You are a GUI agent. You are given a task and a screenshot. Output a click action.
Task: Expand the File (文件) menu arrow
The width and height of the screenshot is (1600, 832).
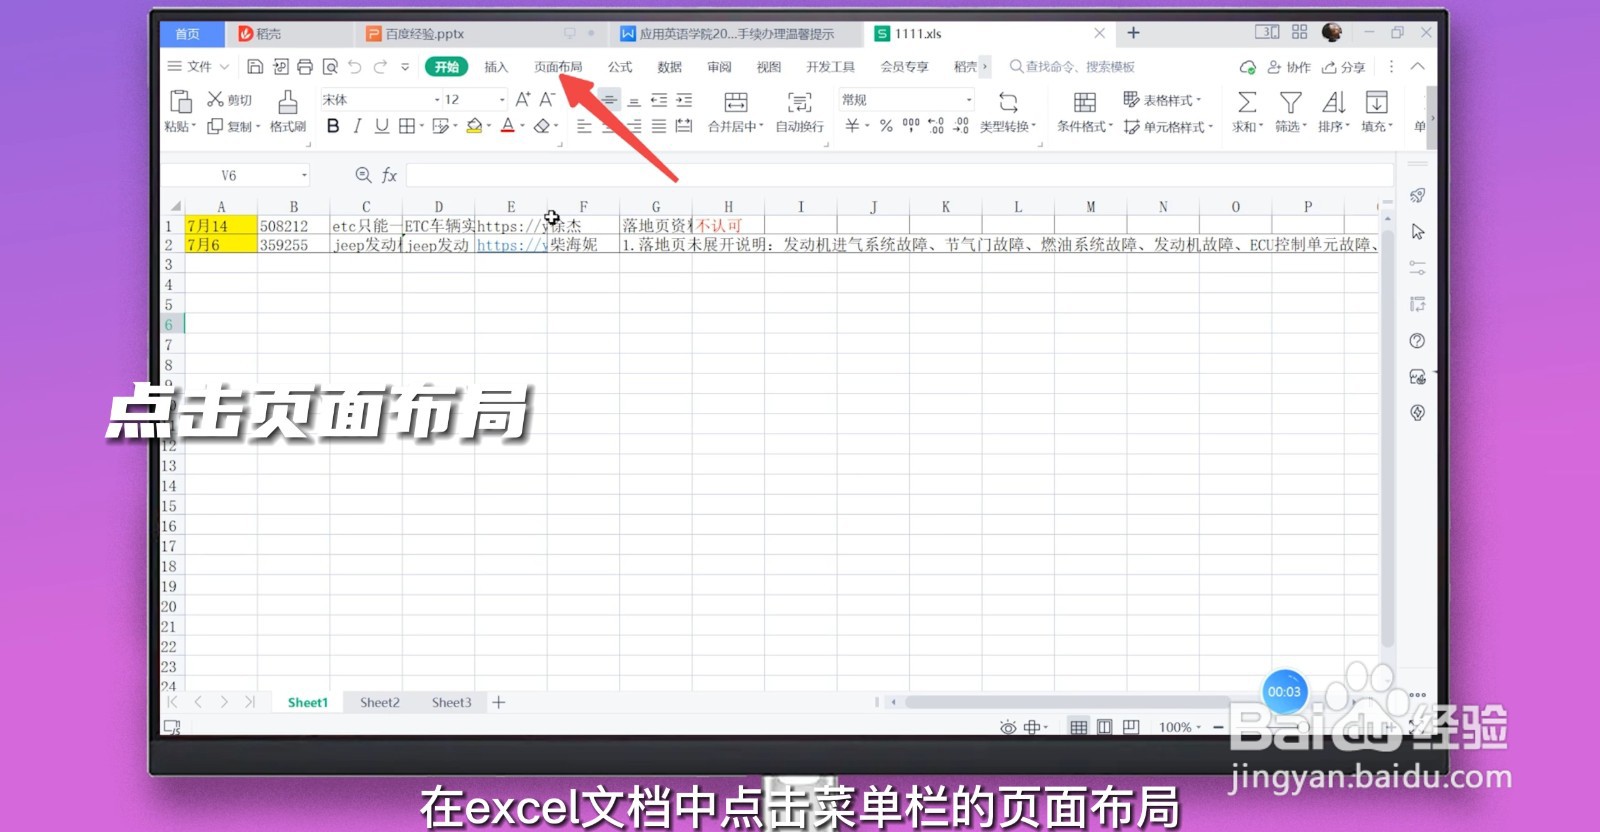(x=224, y=67)
